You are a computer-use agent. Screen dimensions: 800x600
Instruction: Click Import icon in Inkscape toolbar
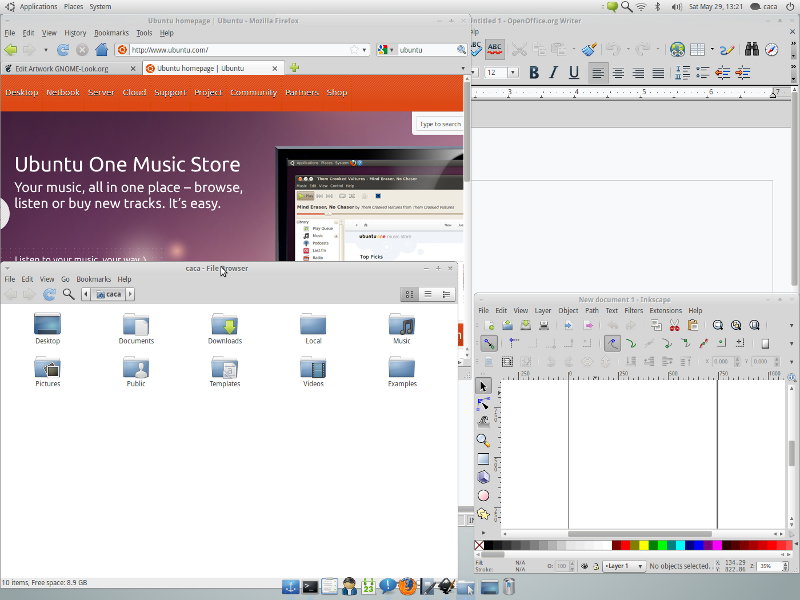coord(568,326)
